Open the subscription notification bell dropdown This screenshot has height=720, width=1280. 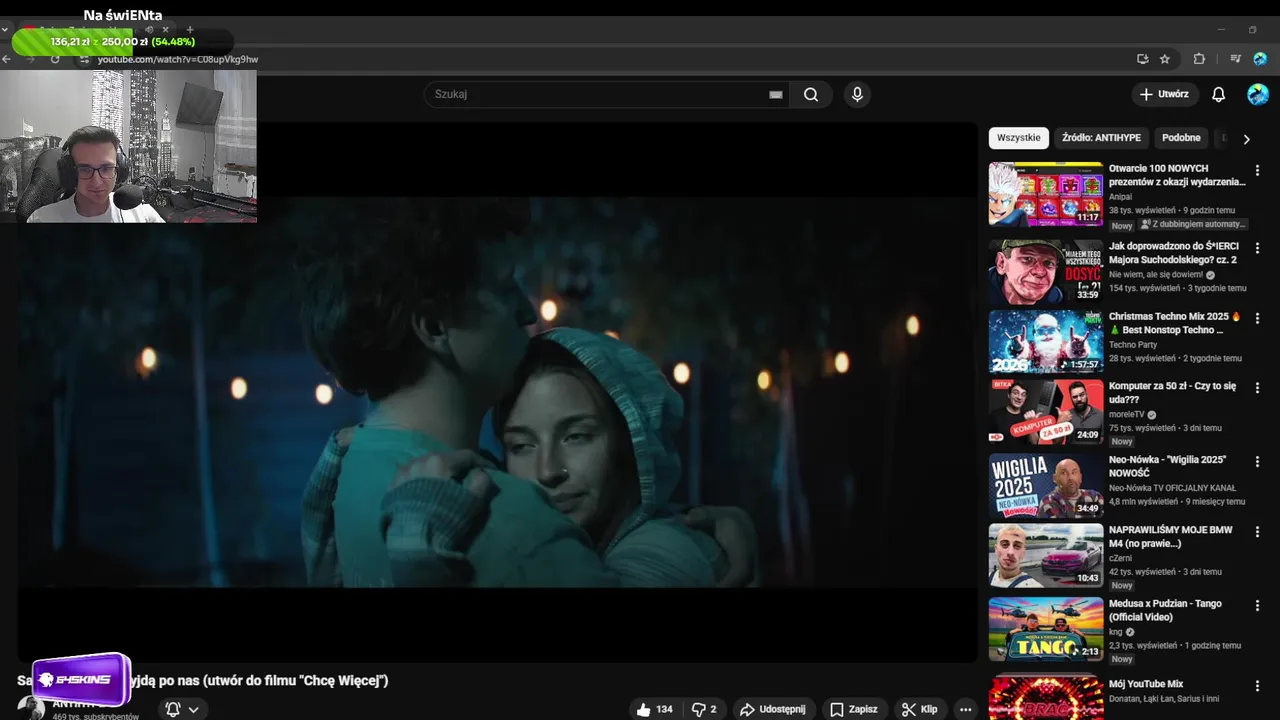[x=182, y=709]
